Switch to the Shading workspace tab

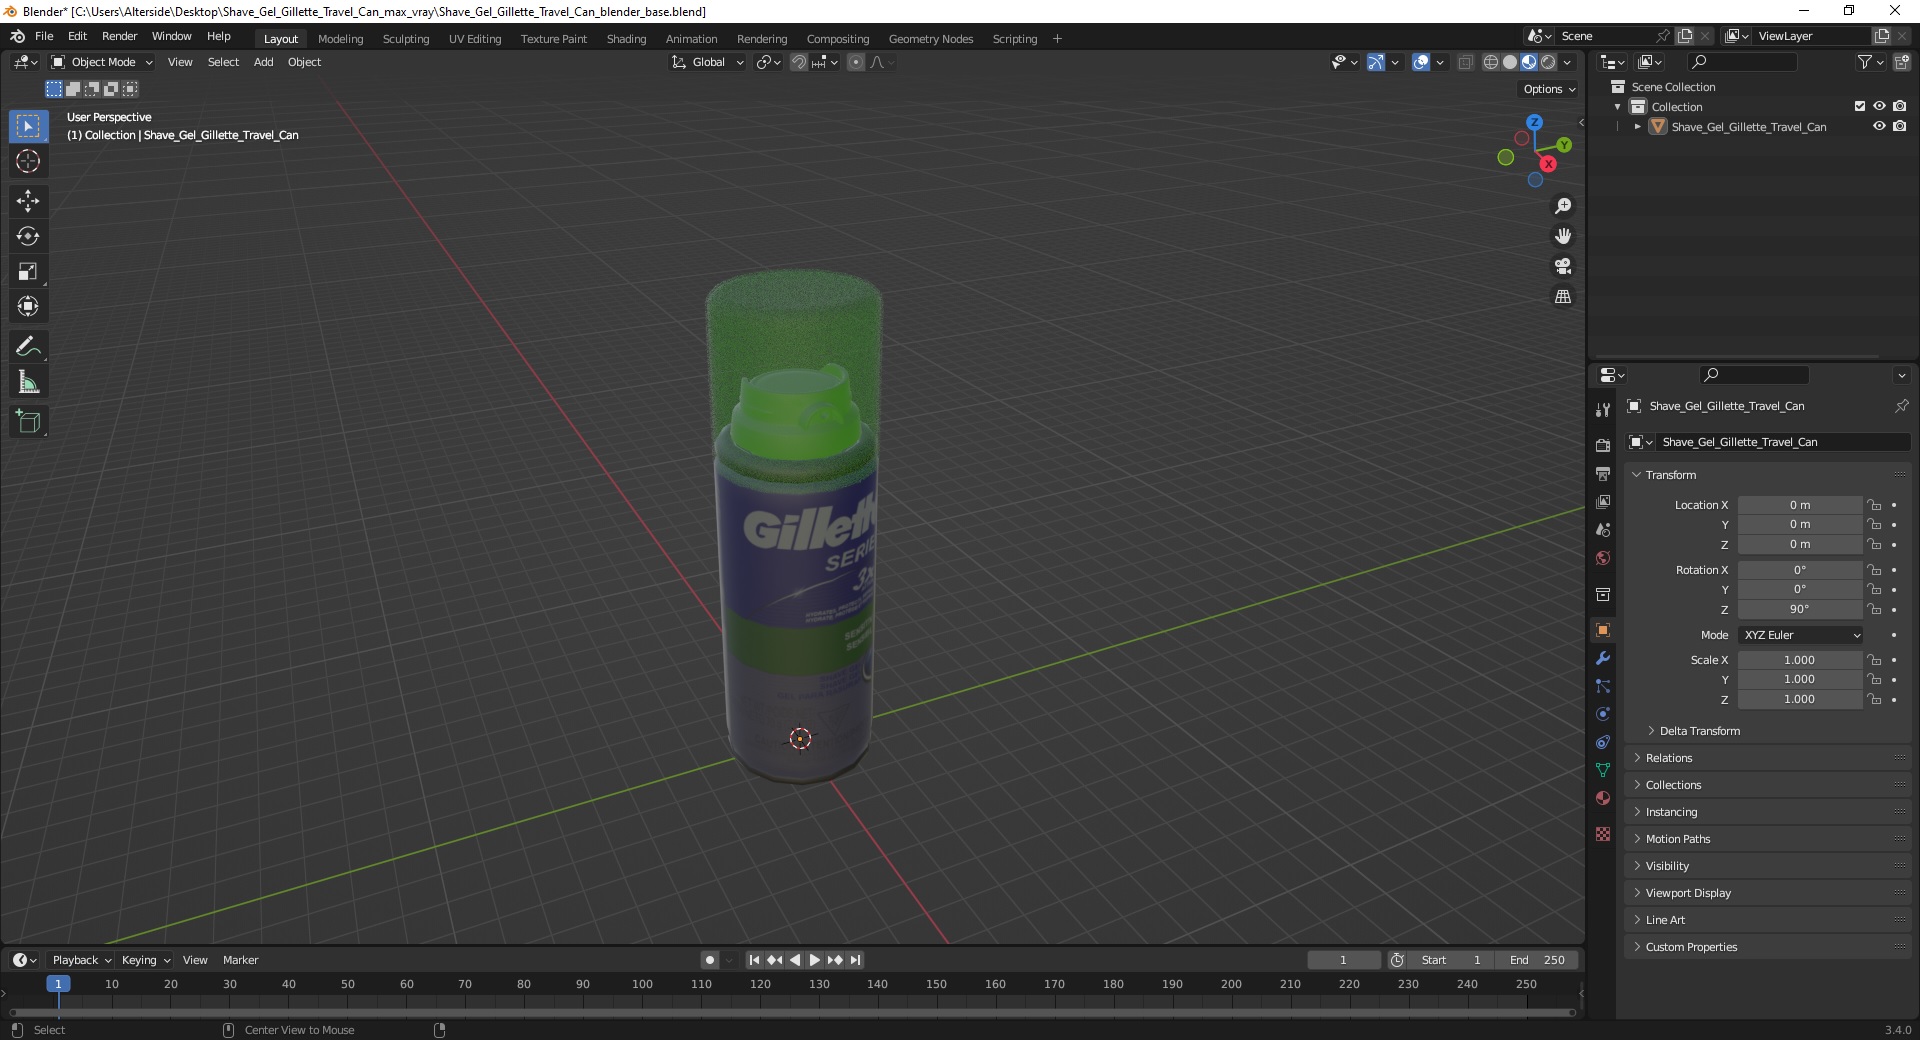click(x=626, y=39)
